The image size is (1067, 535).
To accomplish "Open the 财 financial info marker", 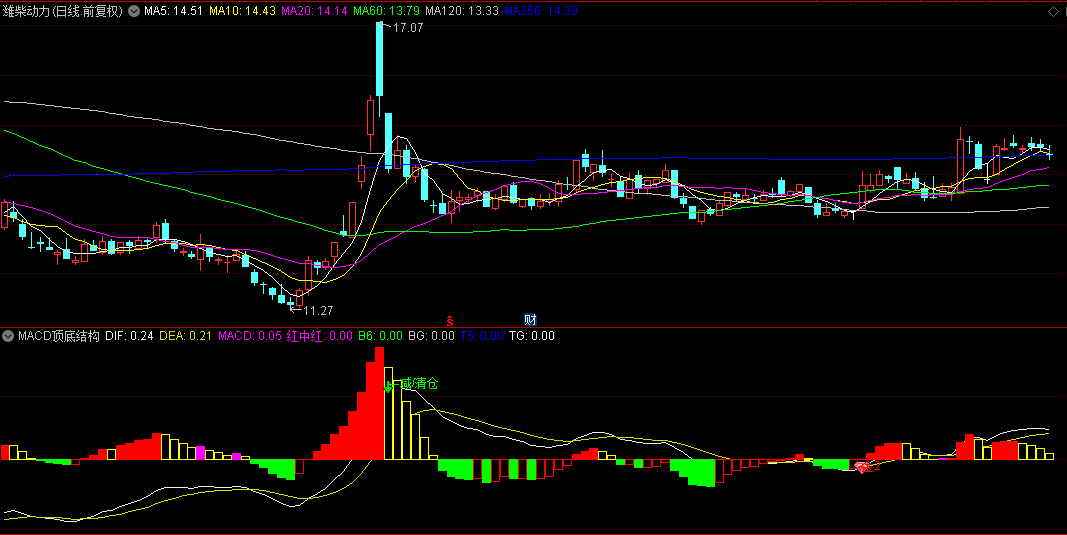I will click(530, 319).
